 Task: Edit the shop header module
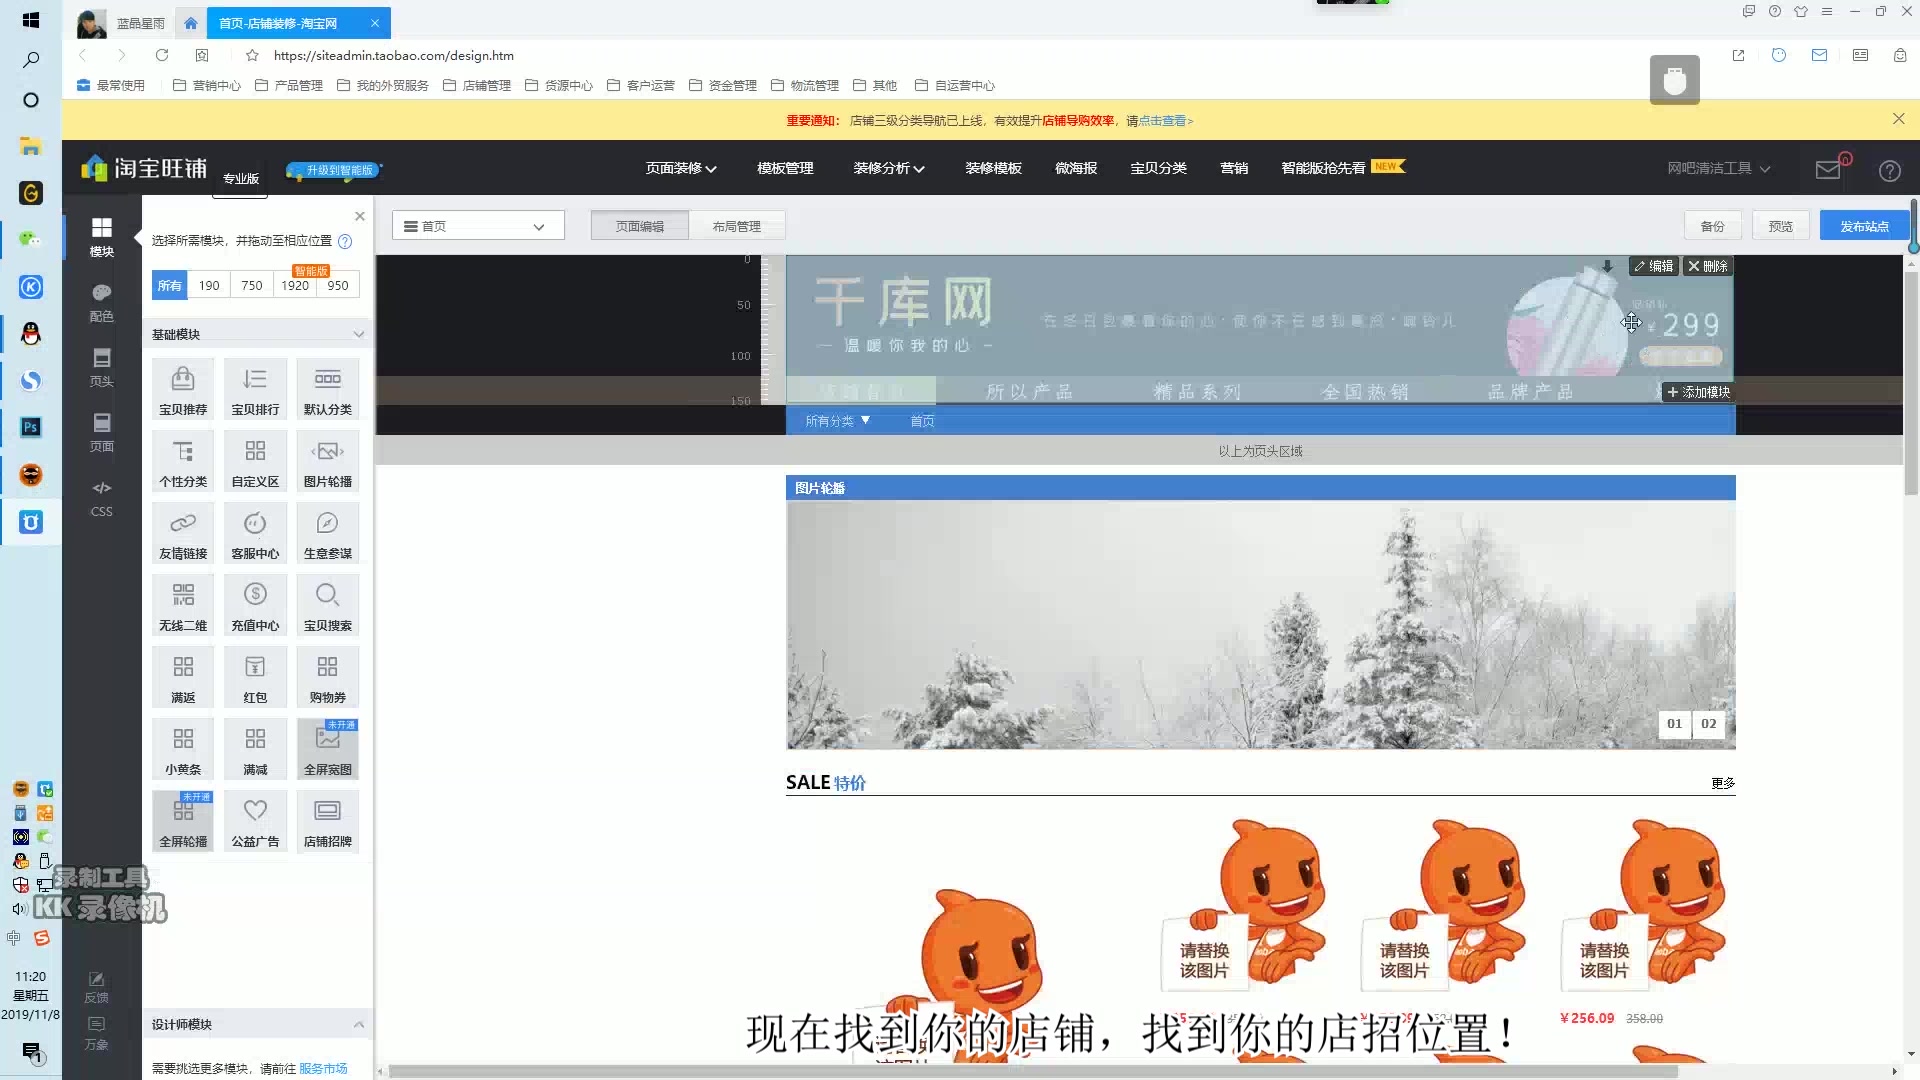pyautogui.click(x=1654, y=266)
